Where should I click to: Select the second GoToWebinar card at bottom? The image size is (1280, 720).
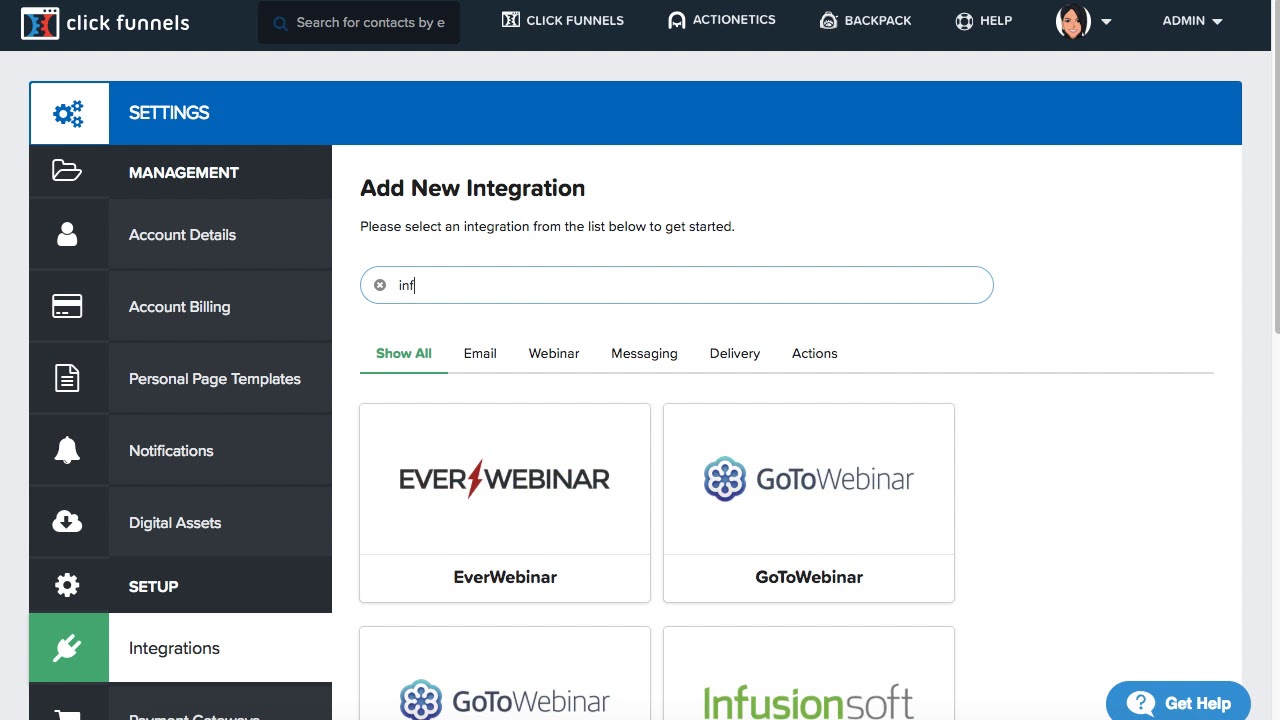[505, 674]
